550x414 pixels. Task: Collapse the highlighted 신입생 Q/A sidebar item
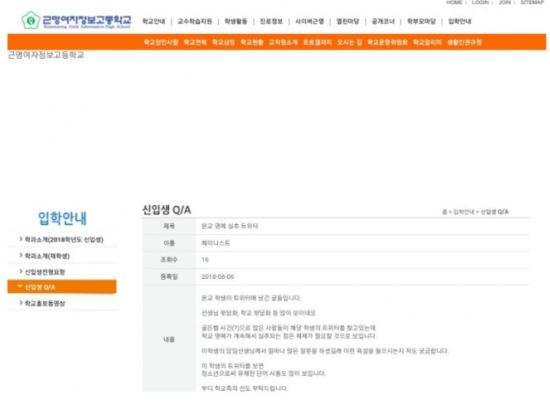click(62, 287)
